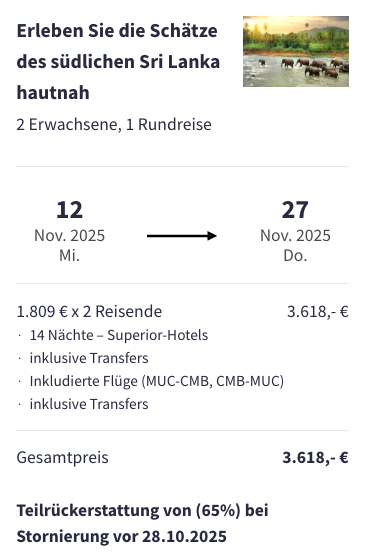Click the bold Gesamtpreis total 3.618,- €
The width and height of the screenshot is (368, 559).
(x=315, y=457)
